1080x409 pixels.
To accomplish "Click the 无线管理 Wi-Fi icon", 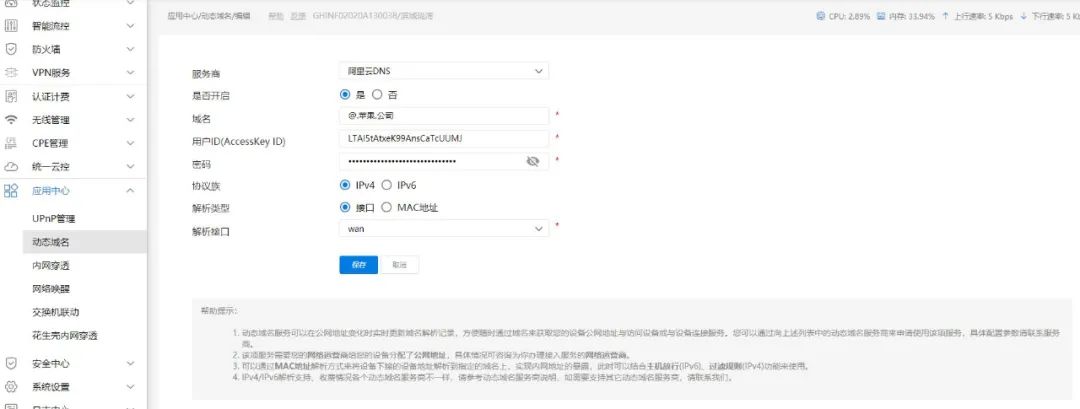I will (11, 120).
